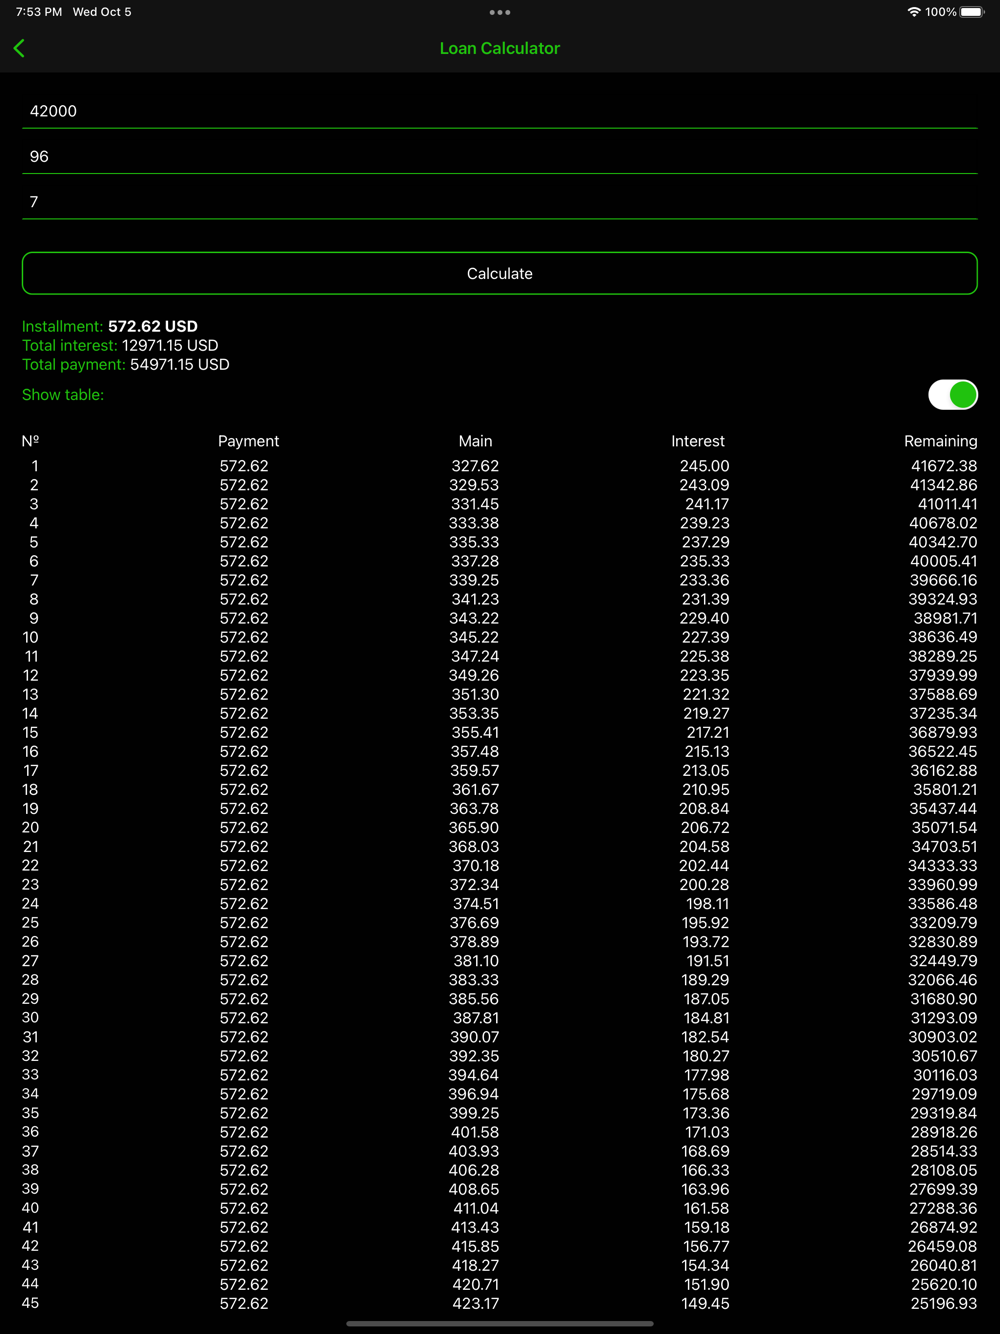Tap the battery indicator icon

[x=973, y=12]
